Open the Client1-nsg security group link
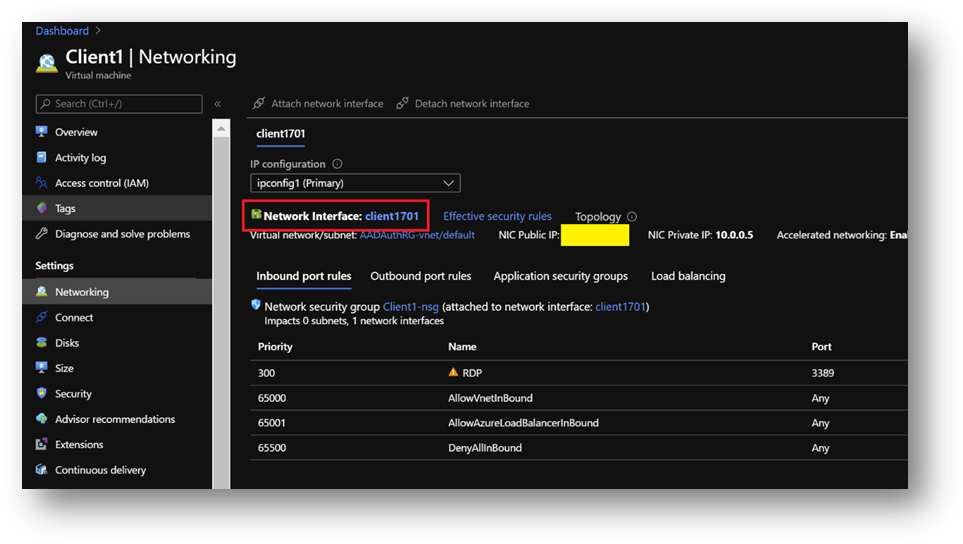This screenshot has width=963, height=544. click(411, 307)
